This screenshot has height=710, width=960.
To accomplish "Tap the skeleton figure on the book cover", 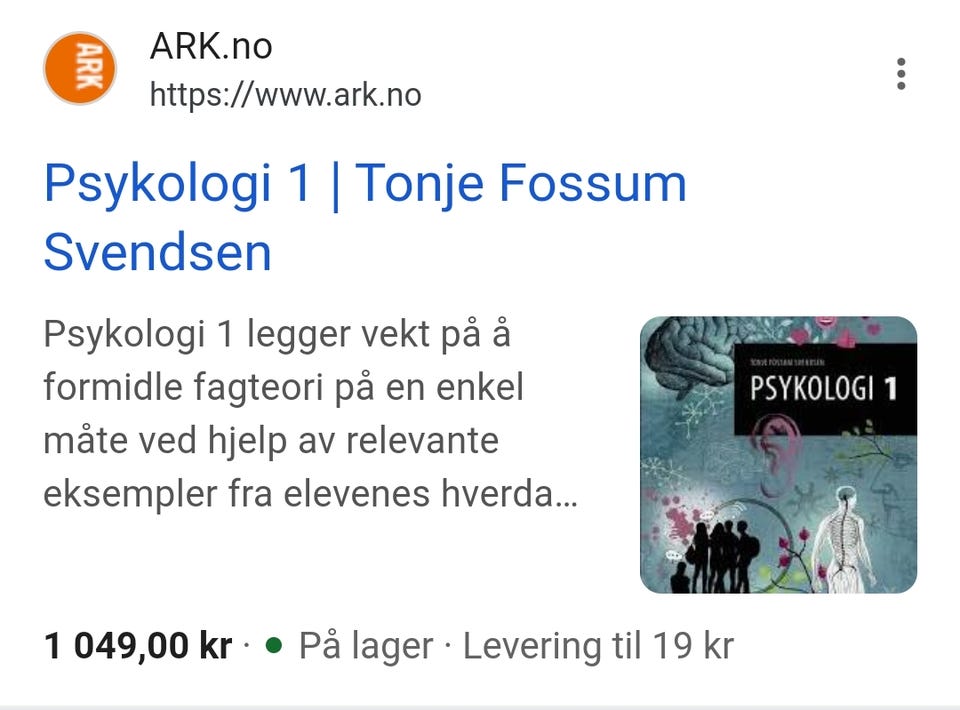I will 844,540.
